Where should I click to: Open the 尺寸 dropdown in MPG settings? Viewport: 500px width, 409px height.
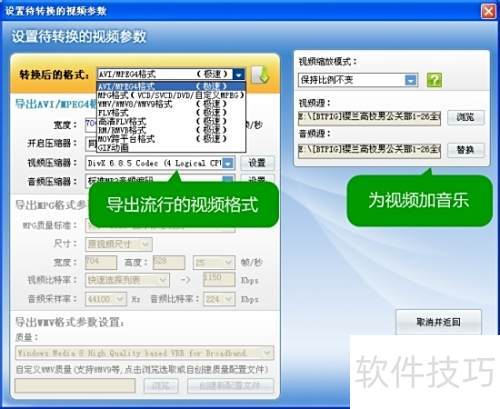coord(119,244)
